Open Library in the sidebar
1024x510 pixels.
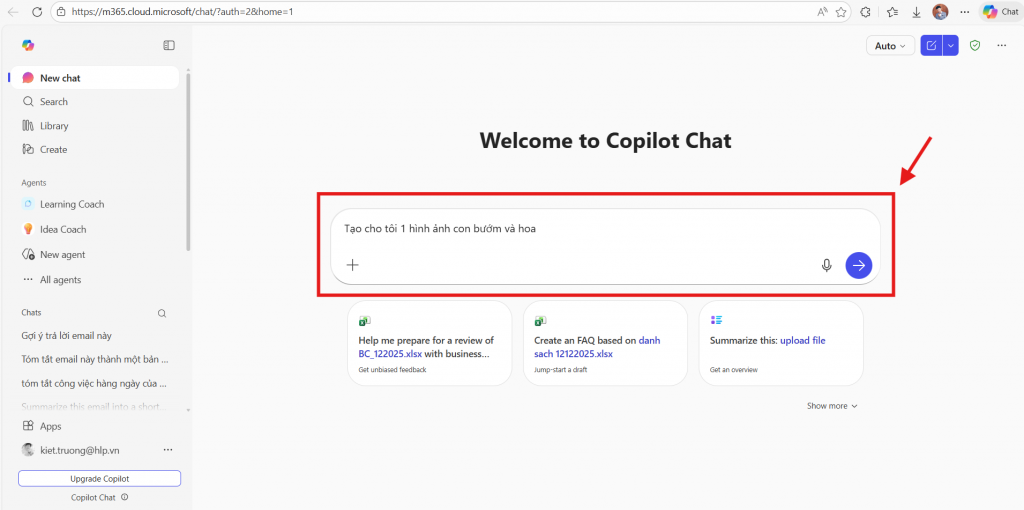54,126
